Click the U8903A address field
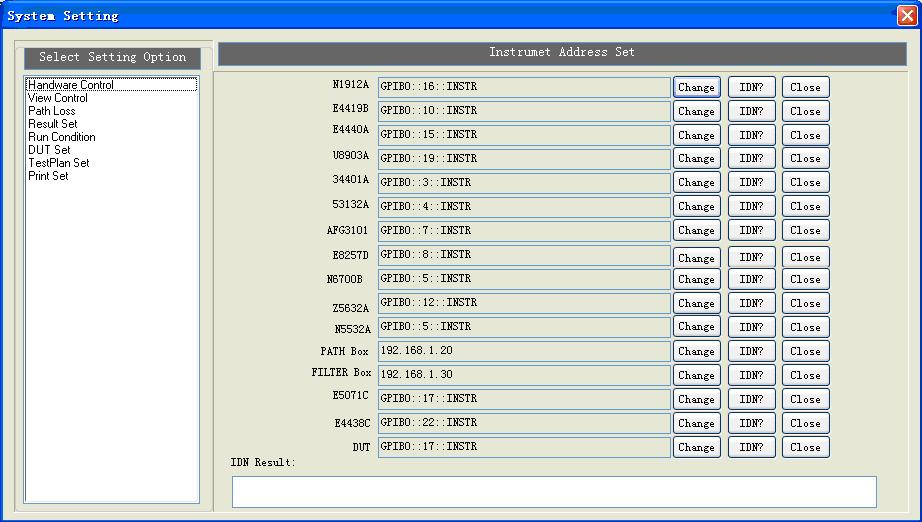The height and width of the screenshot is (522, 922). (524, 159)
